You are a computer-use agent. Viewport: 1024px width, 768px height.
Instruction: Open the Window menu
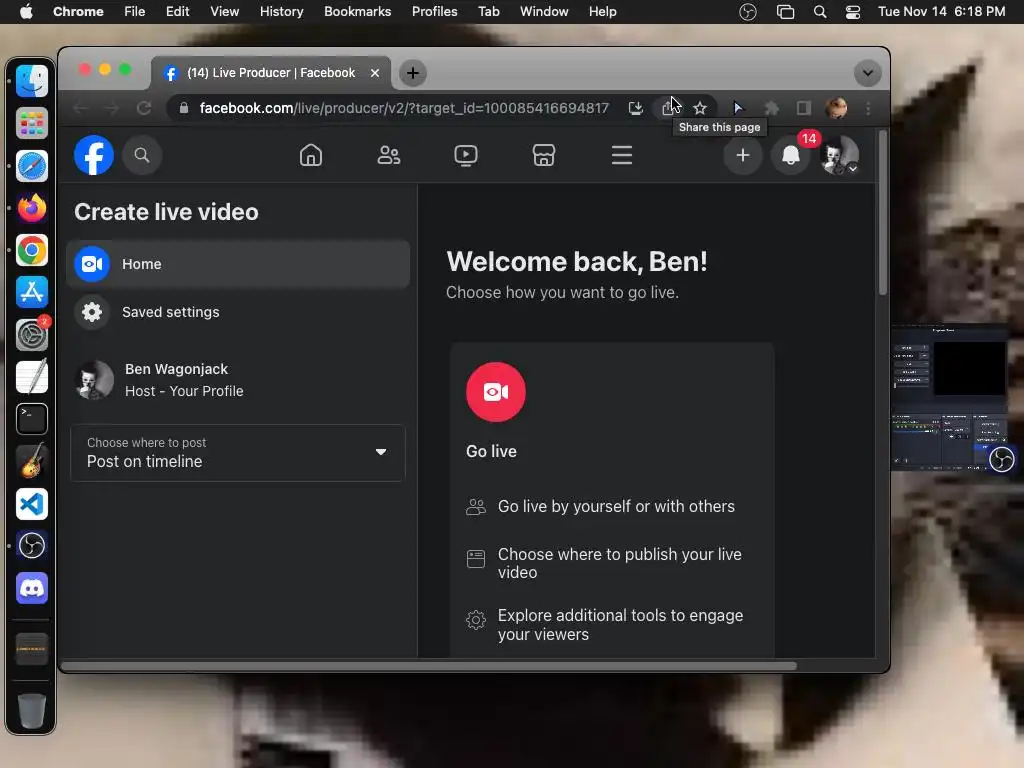tap(544, 12)
